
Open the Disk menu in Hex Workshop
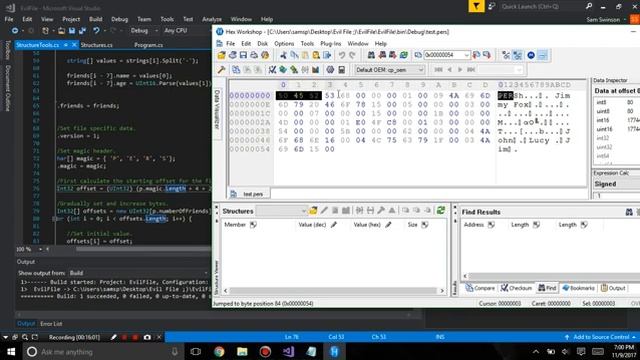pos(262,44)
